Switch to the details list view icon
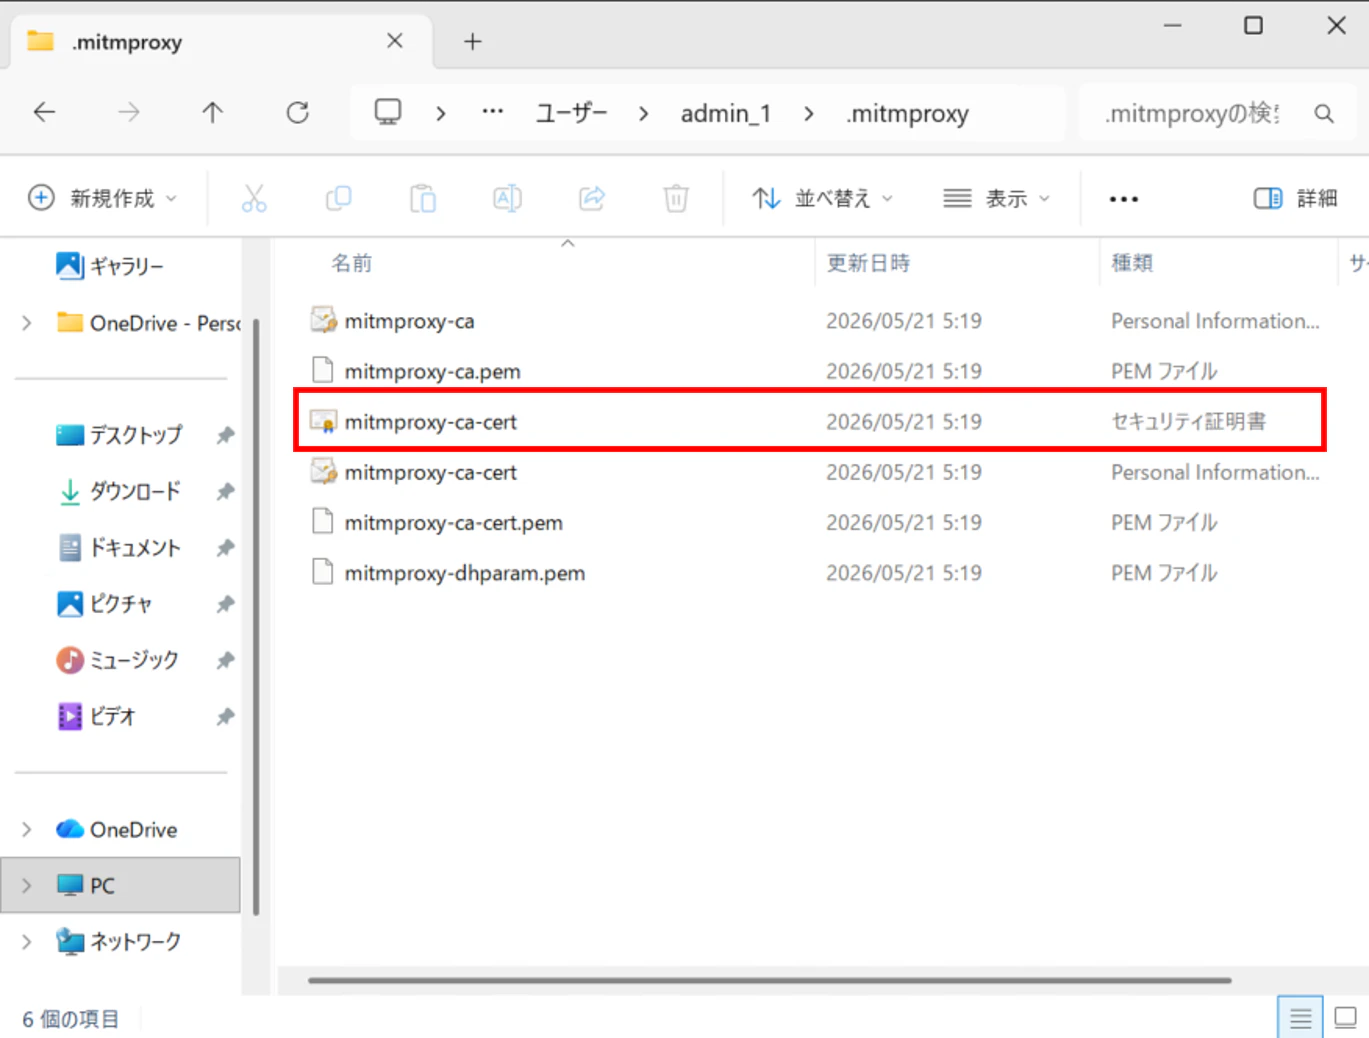This screenshot has width=1369, height=1038. [1300, 1018]
